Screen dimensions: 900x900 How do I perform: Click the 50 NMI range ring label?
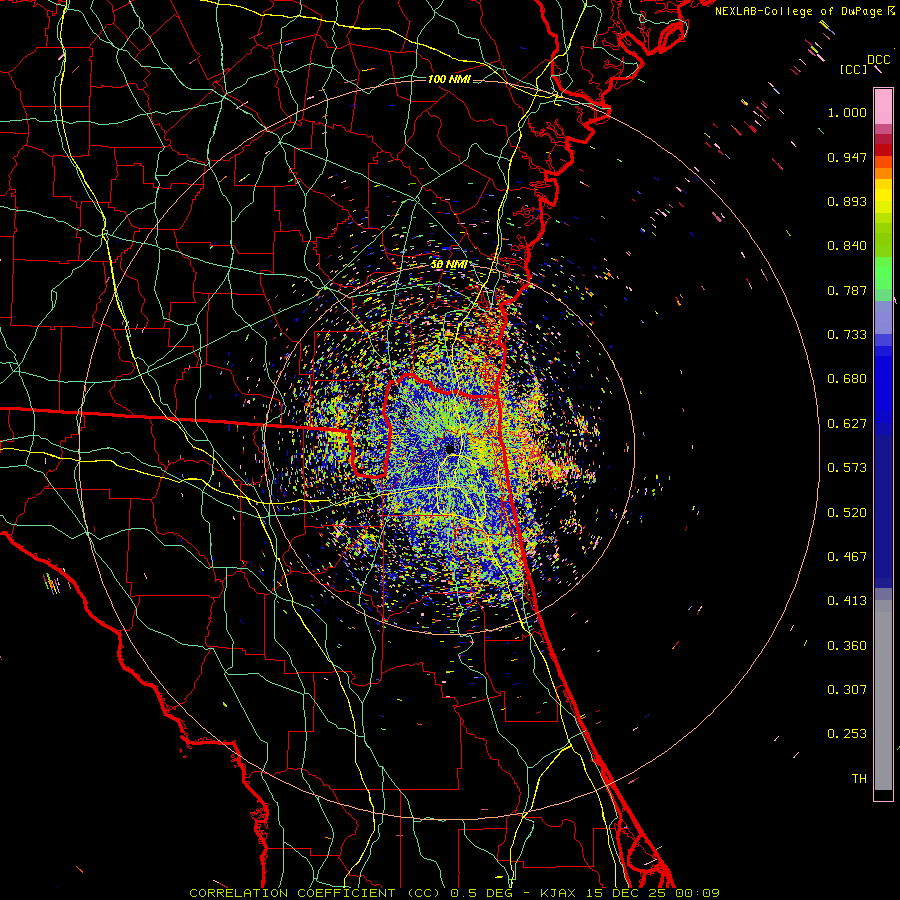pos(449,265)
